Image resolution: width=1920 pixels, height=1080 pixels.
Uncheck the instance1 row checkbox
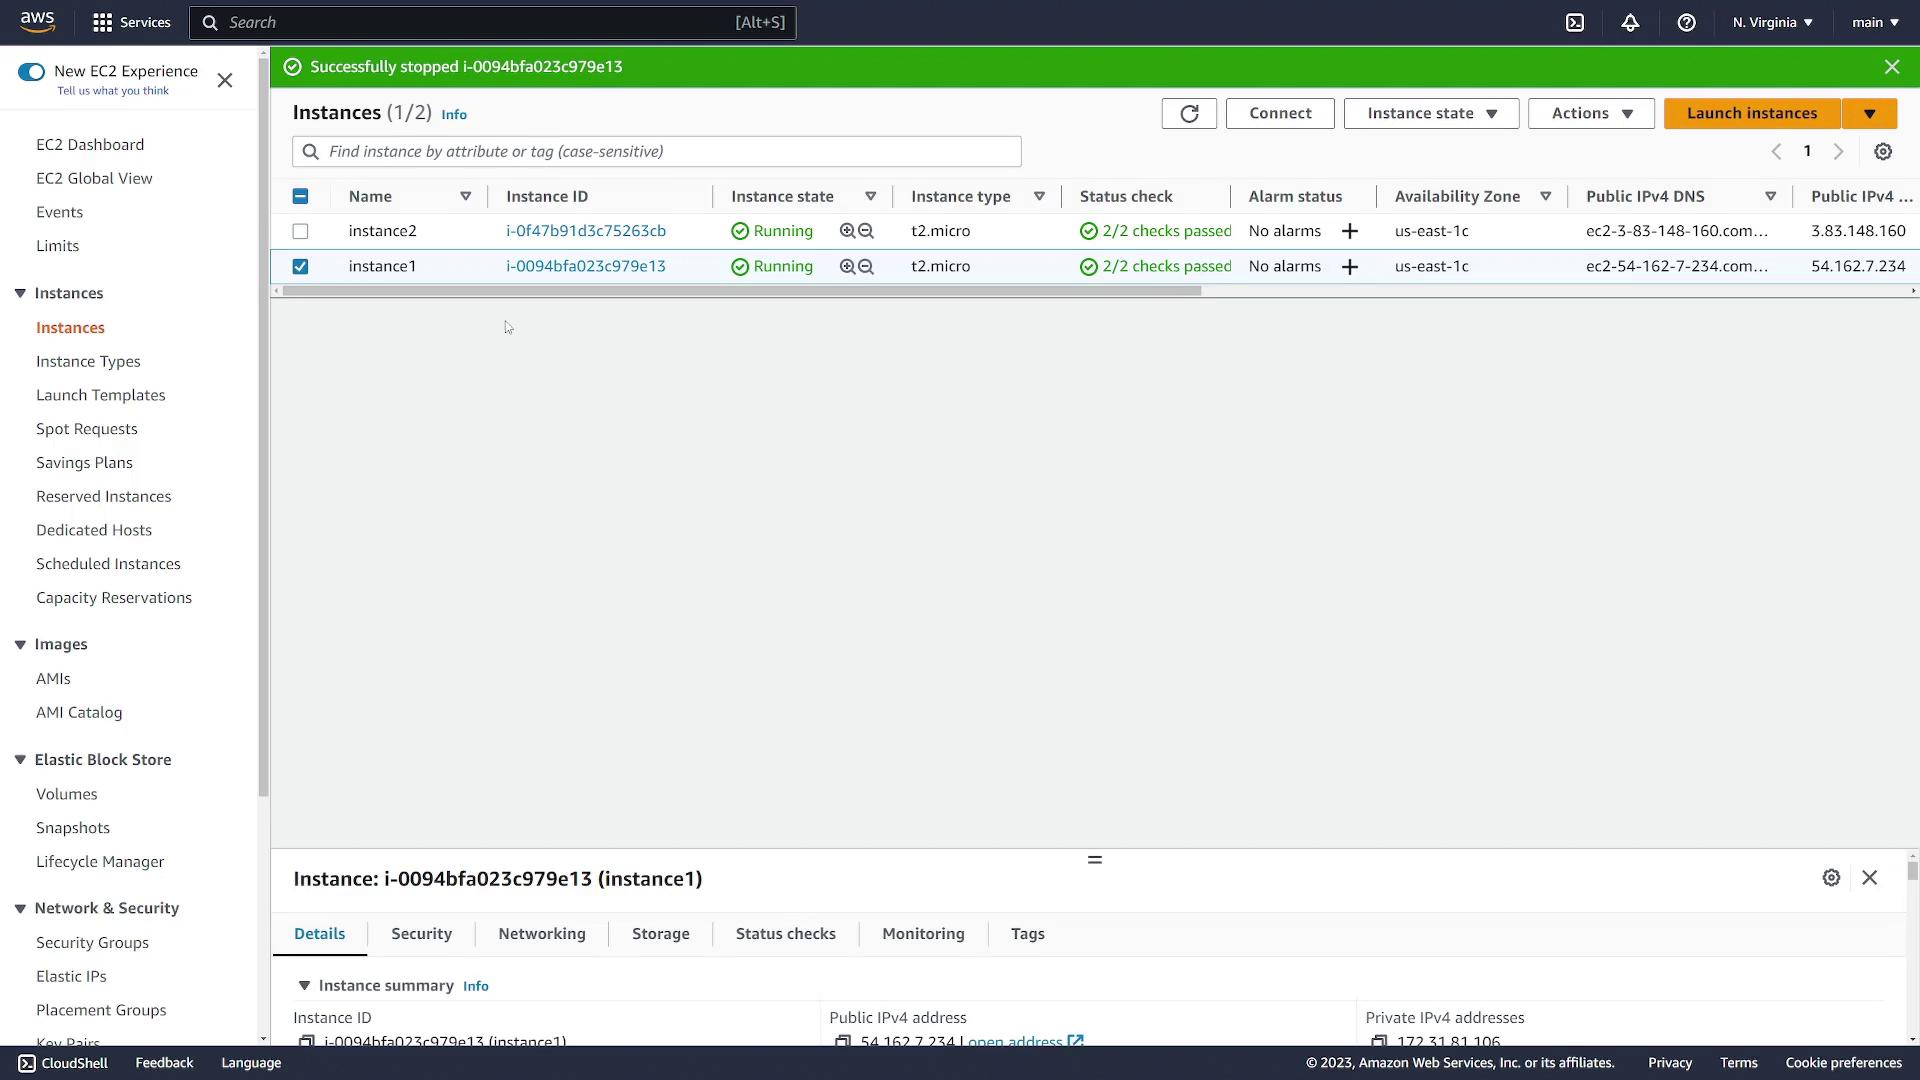point(300,267)
